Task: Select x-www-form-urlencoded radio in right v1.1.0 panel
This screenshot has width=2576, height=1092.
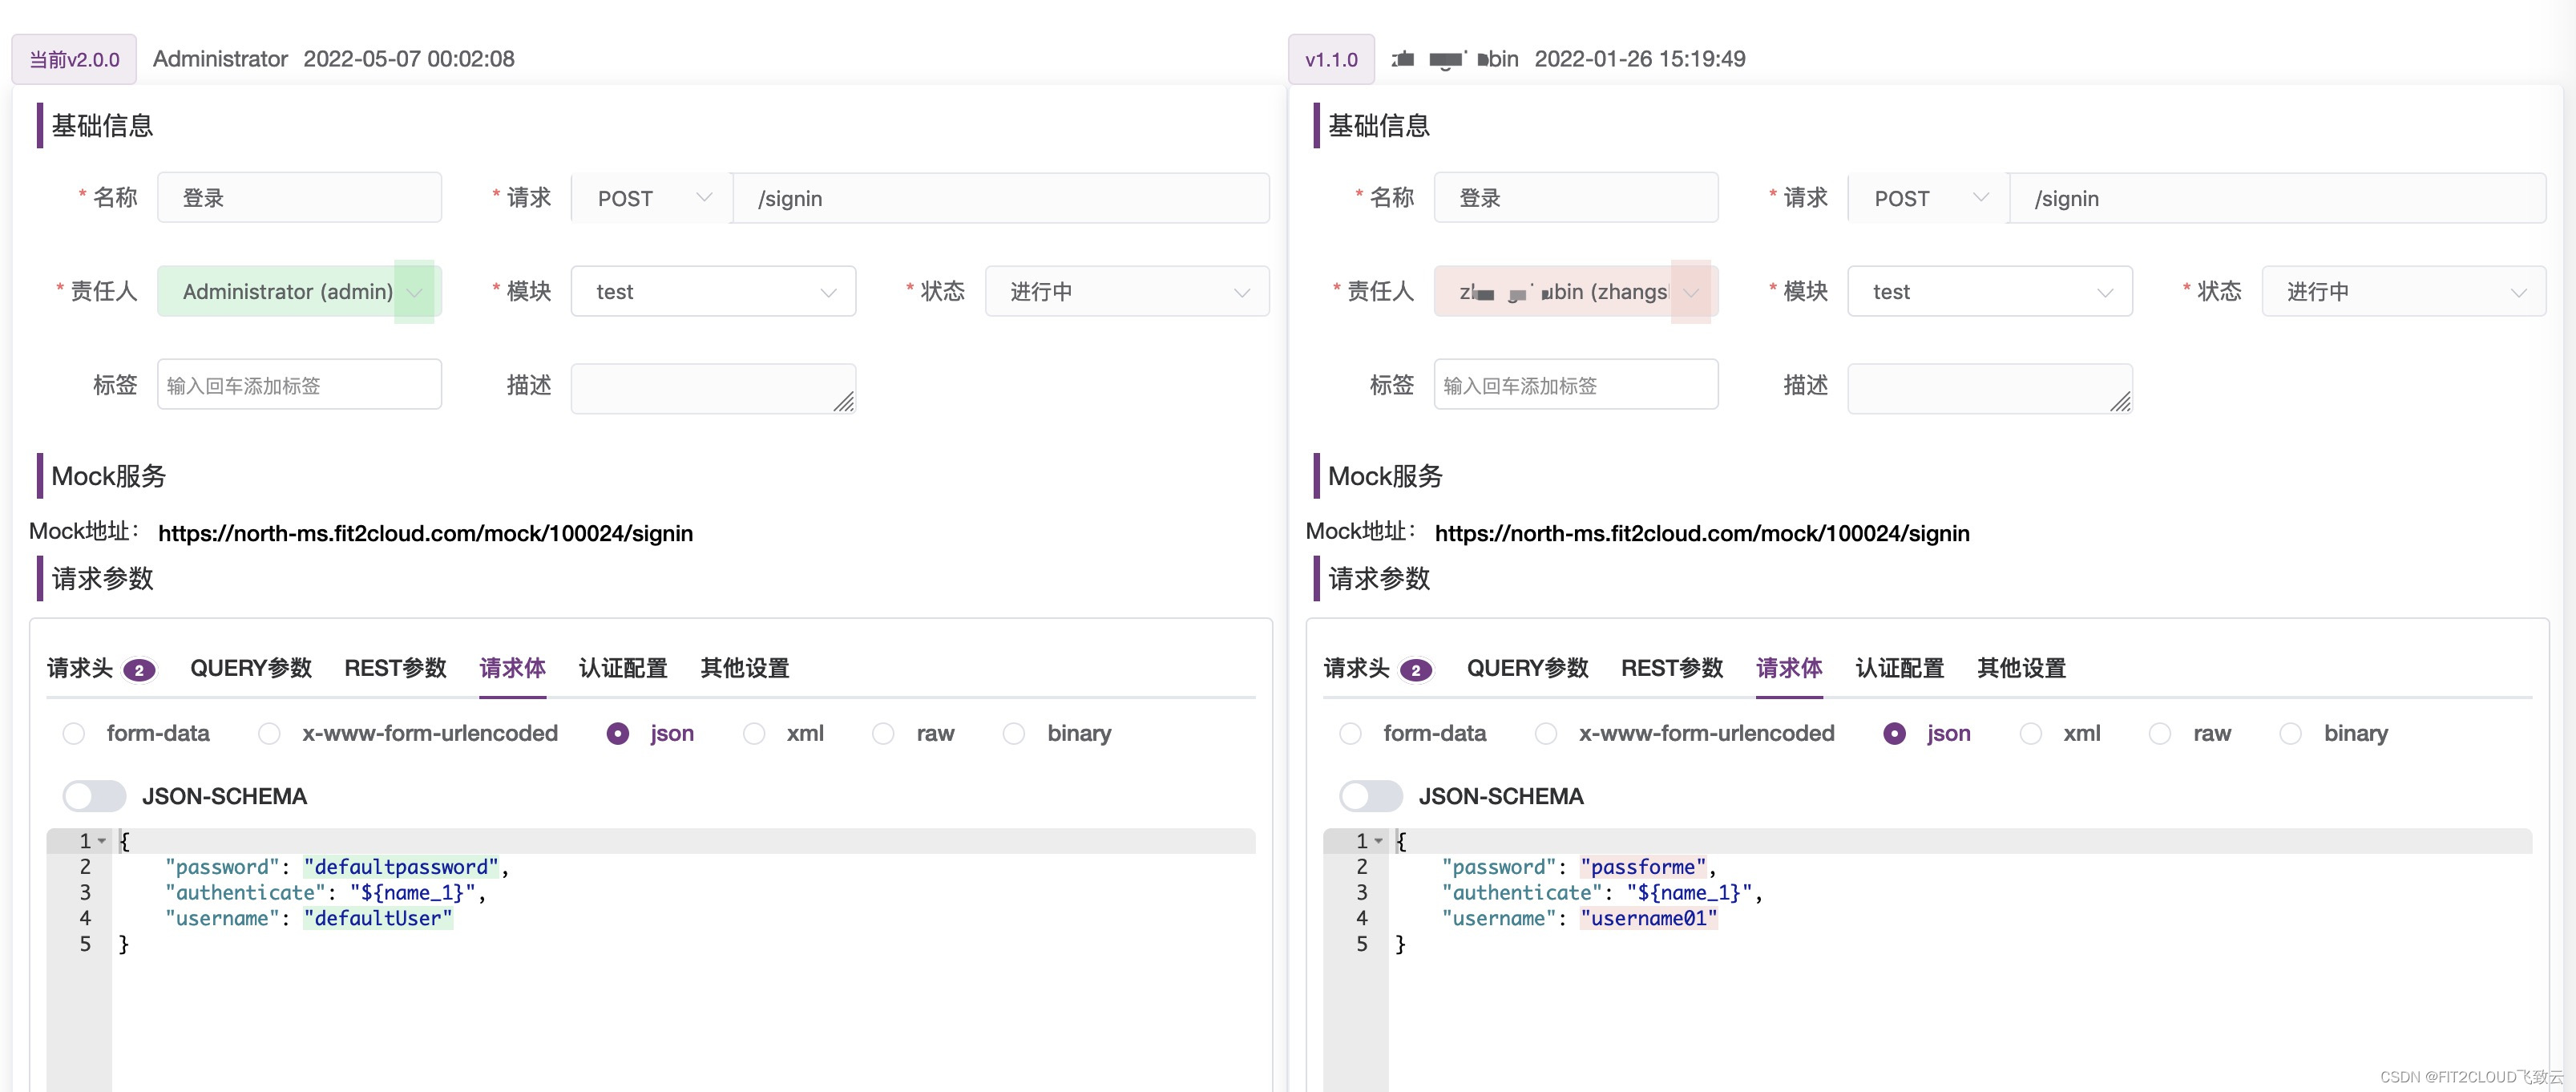Action: click(1546, 734)
